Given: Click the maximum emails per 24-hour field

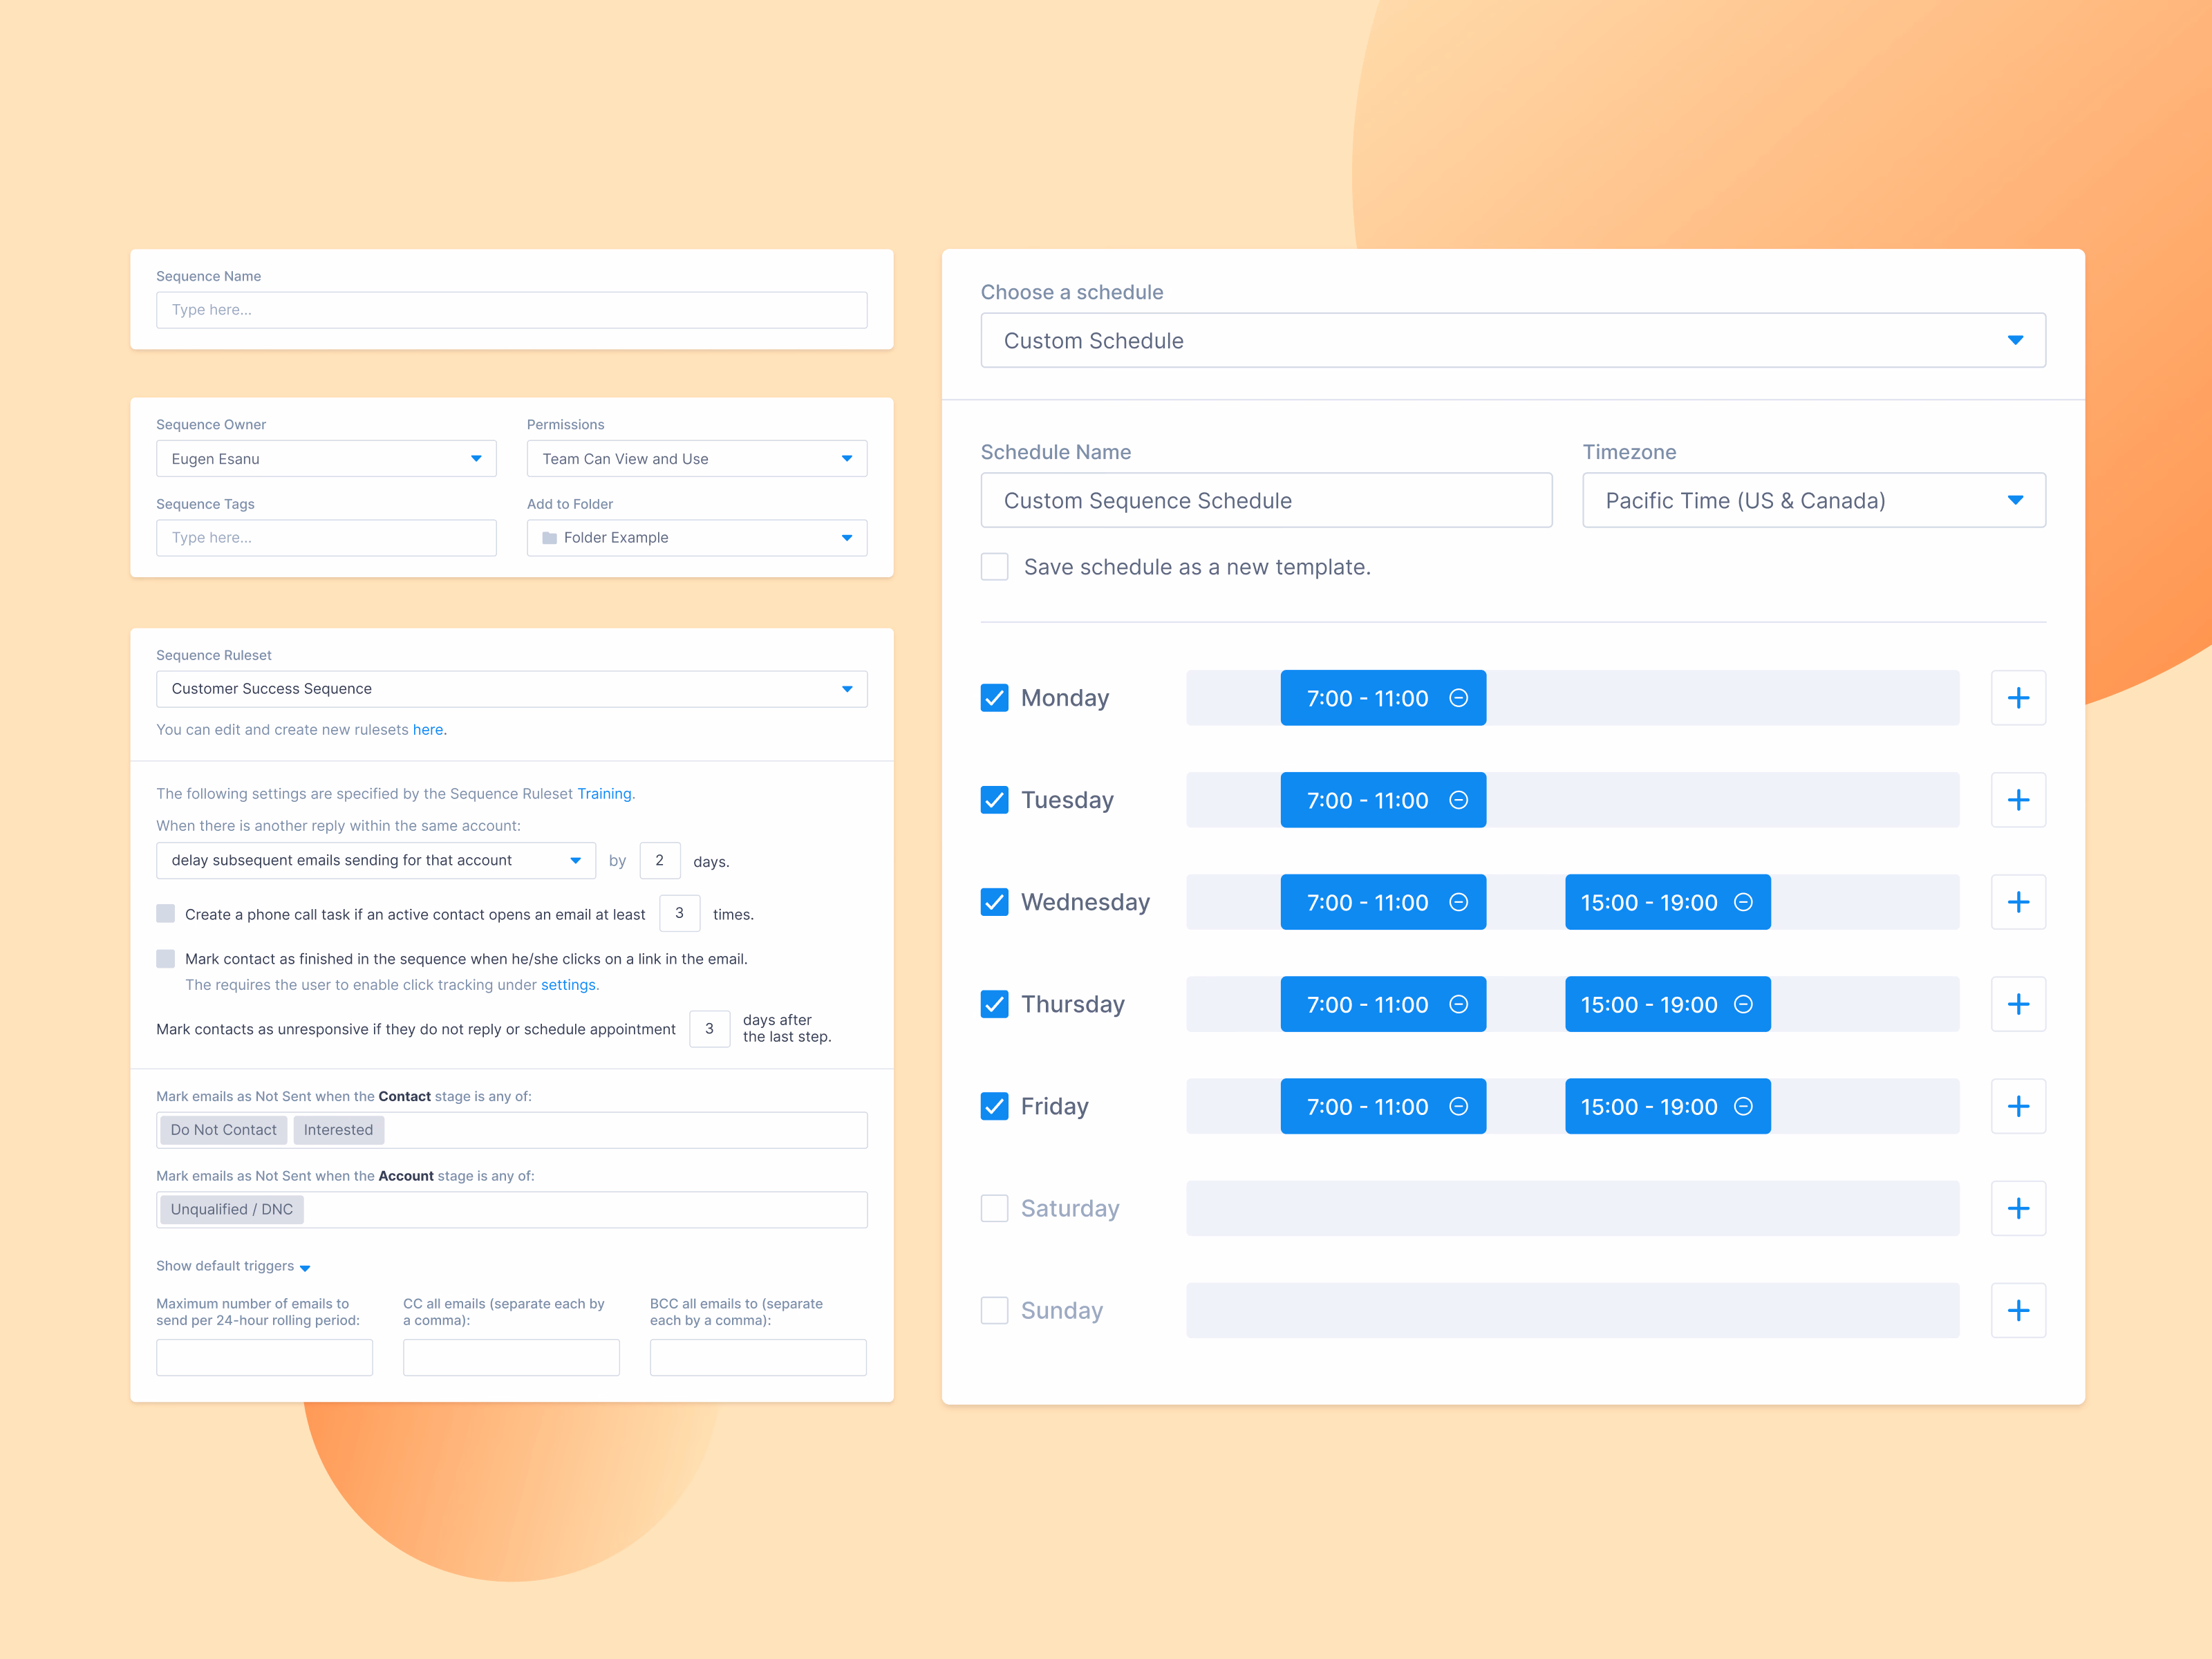Looking at the screenshot, I should pos(265,1357).
